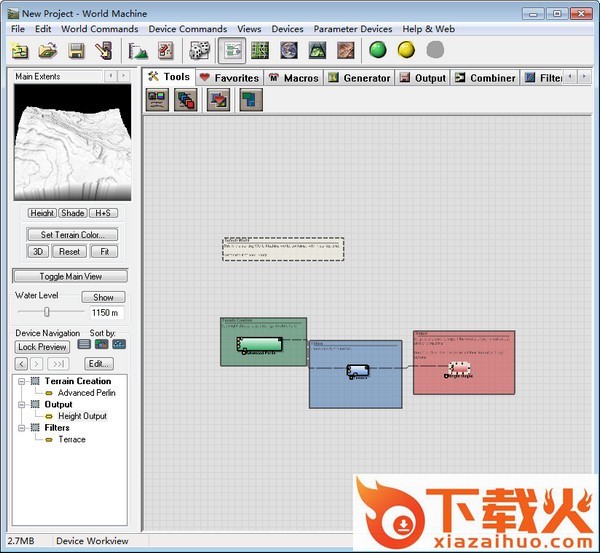
Task: Open Device Commands menu
Action: click(x=188, y=29)
